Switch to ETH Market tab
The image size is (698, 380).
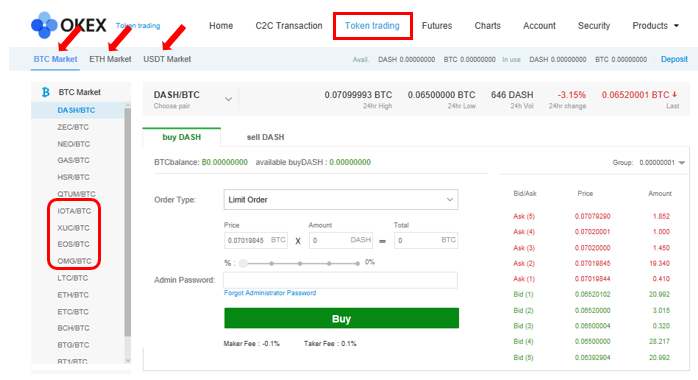click(x=110, y=59)
